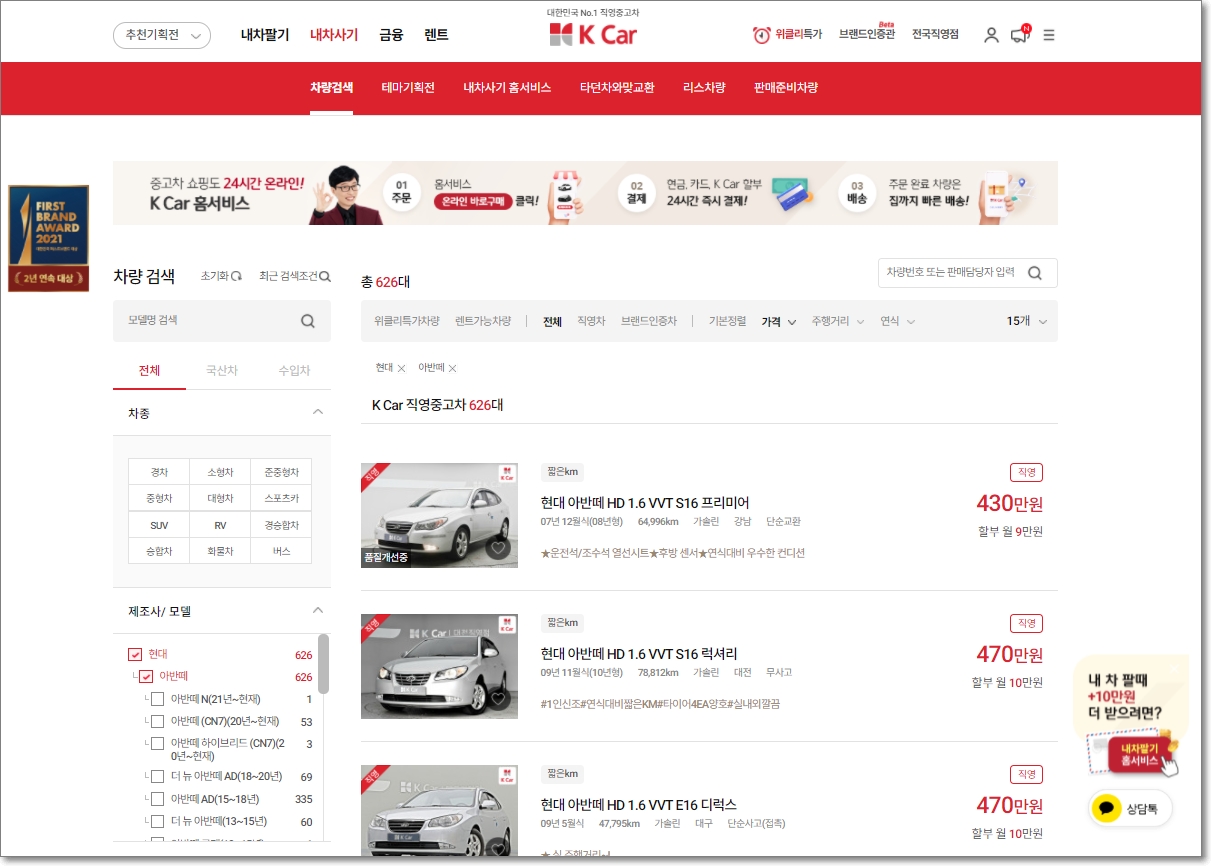Remove the 현대 filter tag
The image size is (1211, 866).
pyautogui.click(x=401, y=369)
